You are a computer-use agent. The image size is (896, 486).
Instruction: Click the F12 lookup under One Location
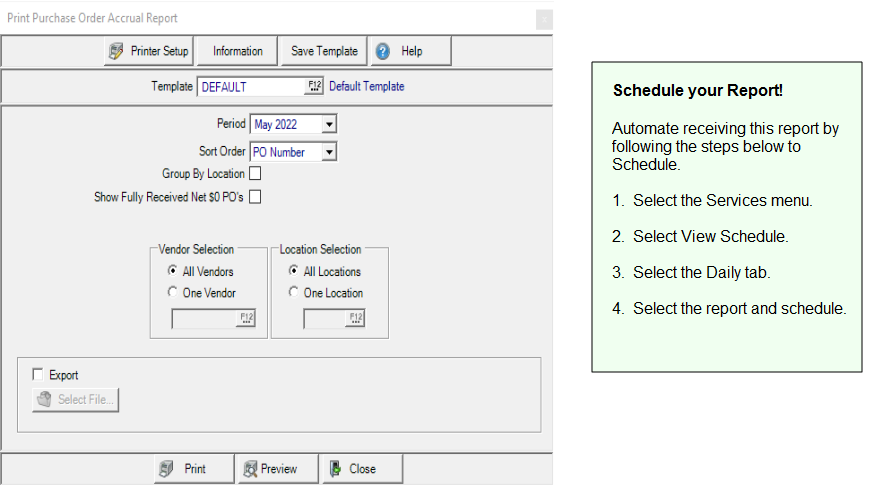[354, 319]
